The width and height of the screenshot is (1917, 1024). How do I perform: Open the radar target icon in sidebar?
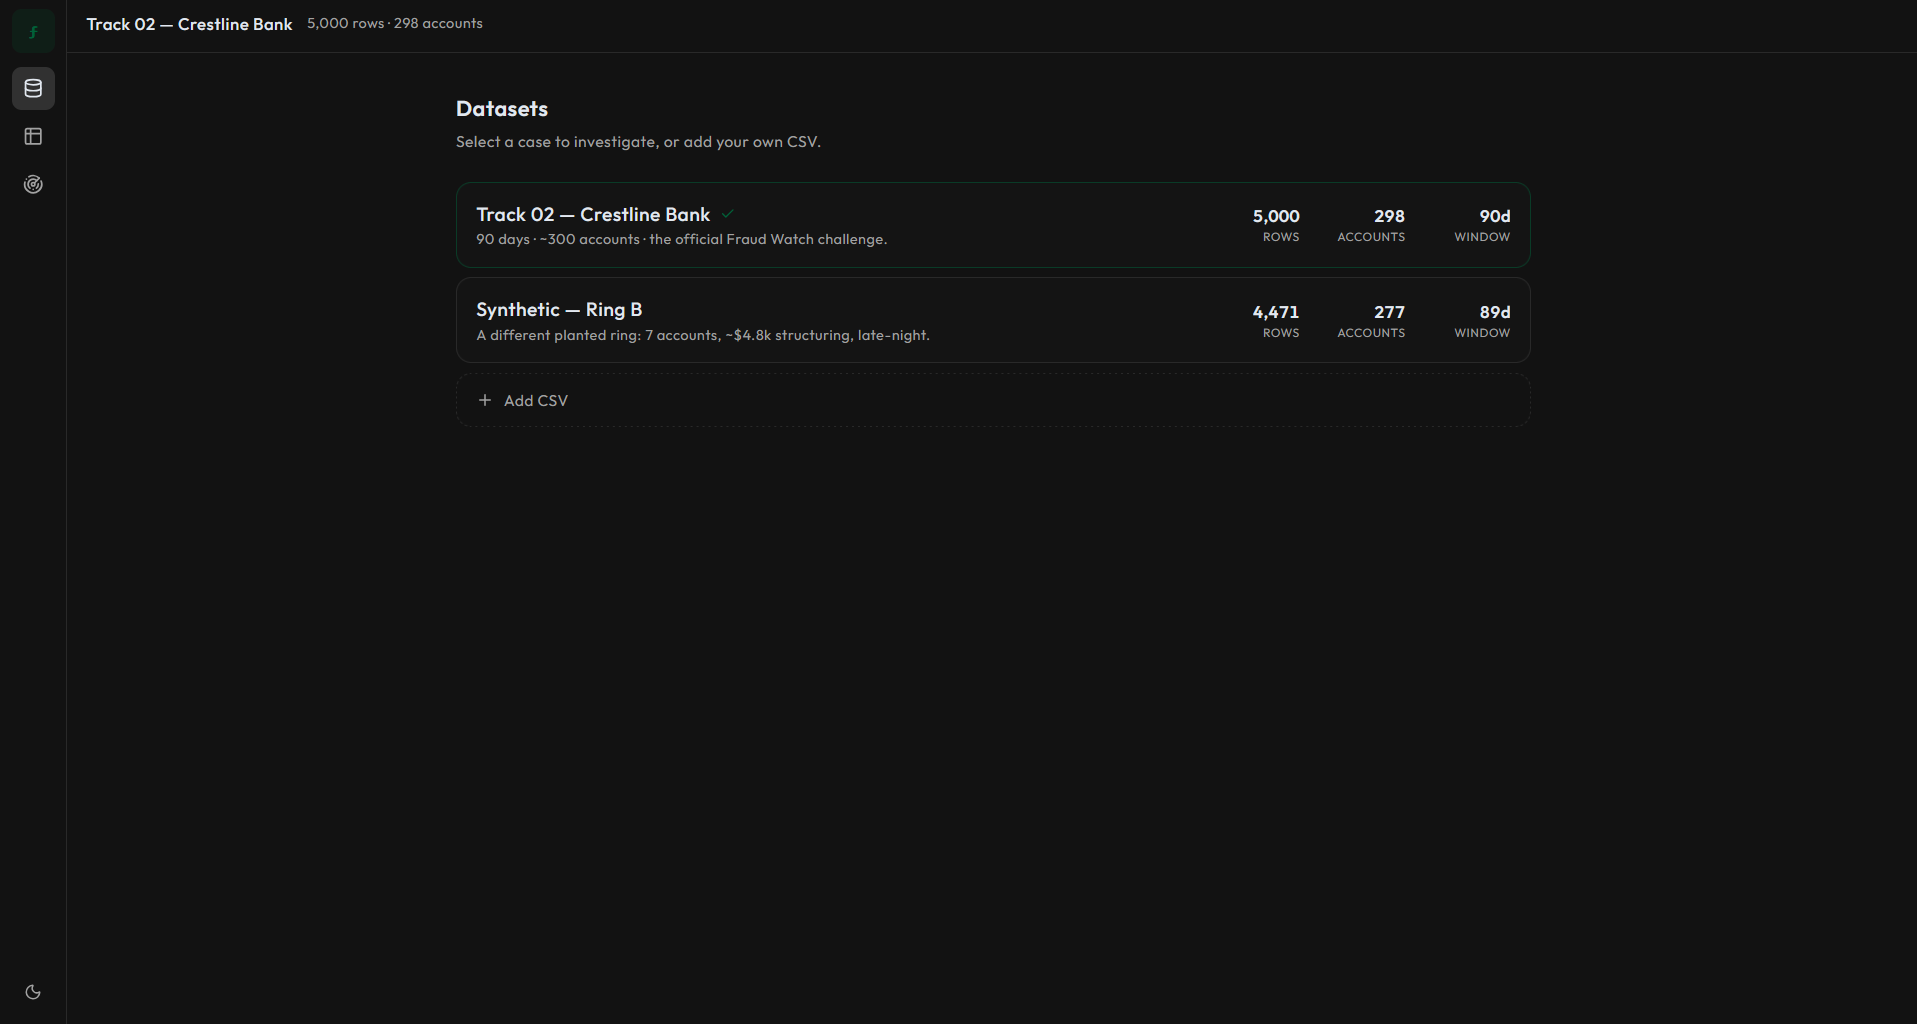[x=33, y=184]
